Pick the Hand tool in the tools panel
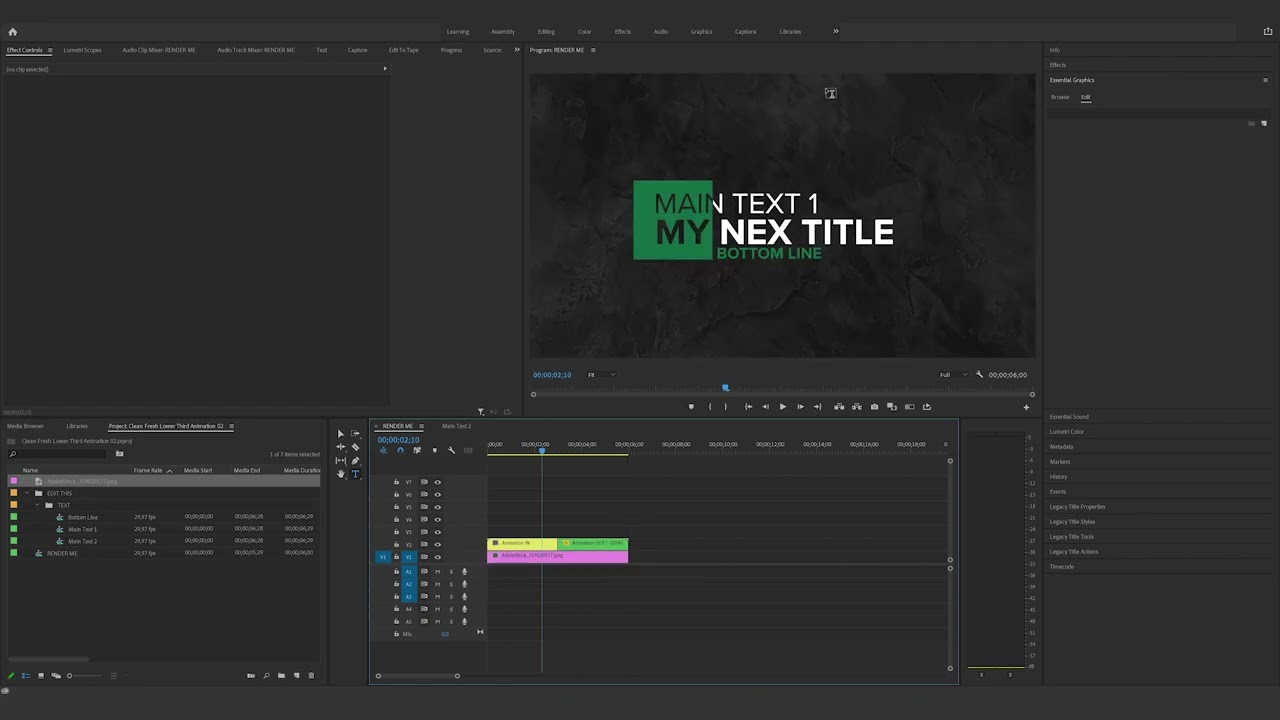This screenshot has height=720, width=1280. [341, 474]
